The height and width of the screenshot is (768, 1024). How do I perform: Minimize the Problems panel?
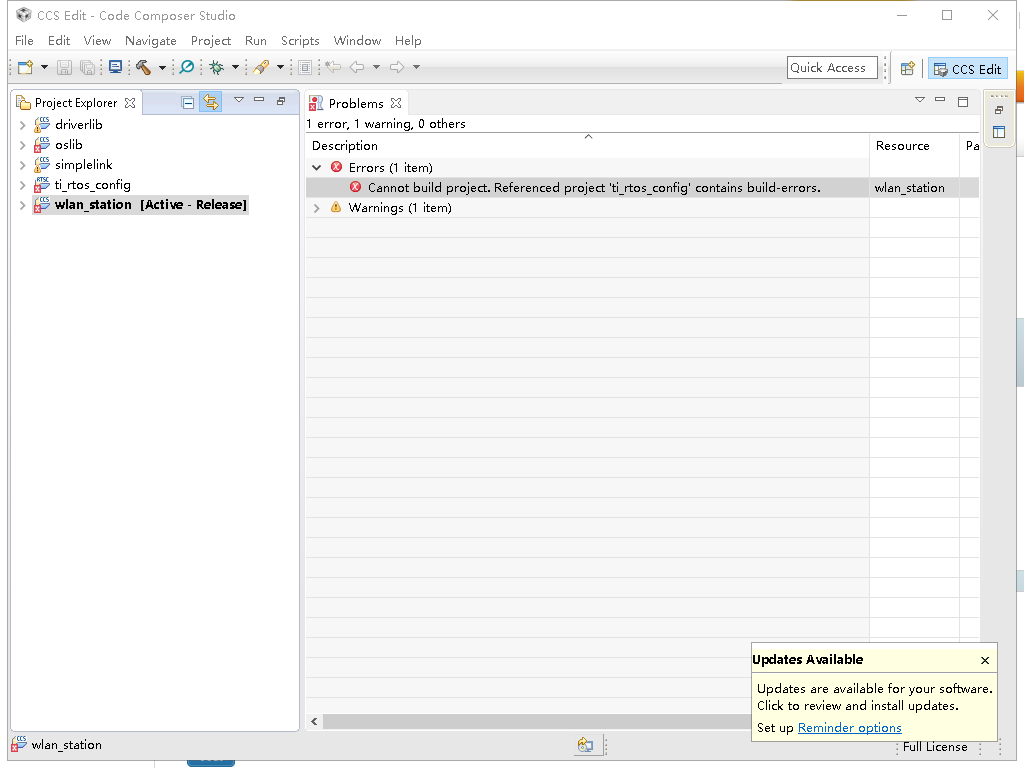[940, 100]
